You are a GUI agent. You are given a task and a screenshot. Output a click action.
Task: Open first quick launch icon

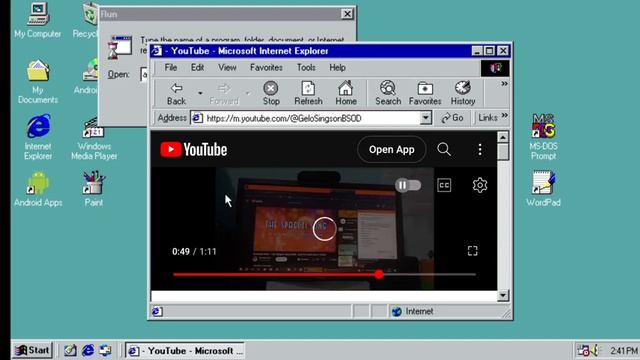point(70,350)
